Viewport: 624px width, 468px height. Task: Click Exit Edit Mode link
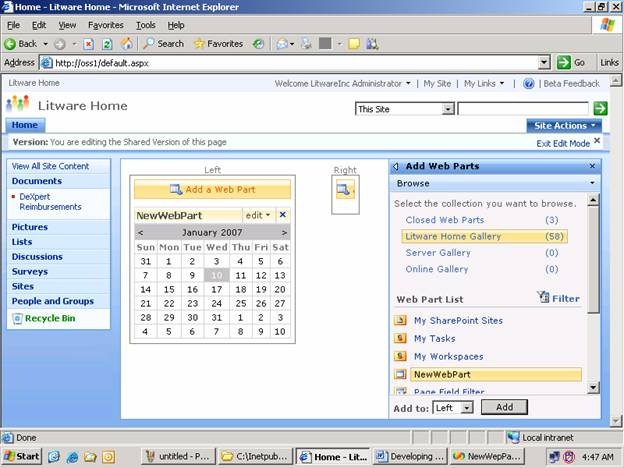click(x=563, y=143)
